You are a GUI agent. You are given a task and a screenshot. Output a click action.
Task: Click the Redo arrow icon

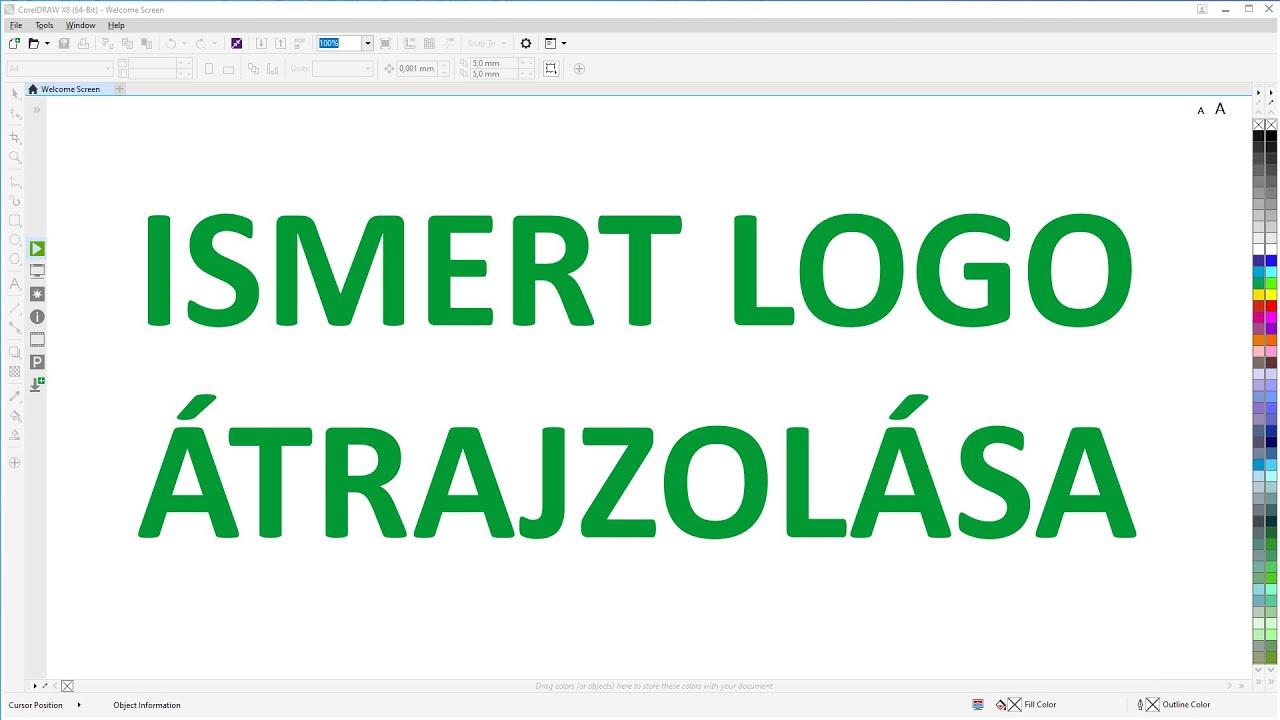(201, 44)
